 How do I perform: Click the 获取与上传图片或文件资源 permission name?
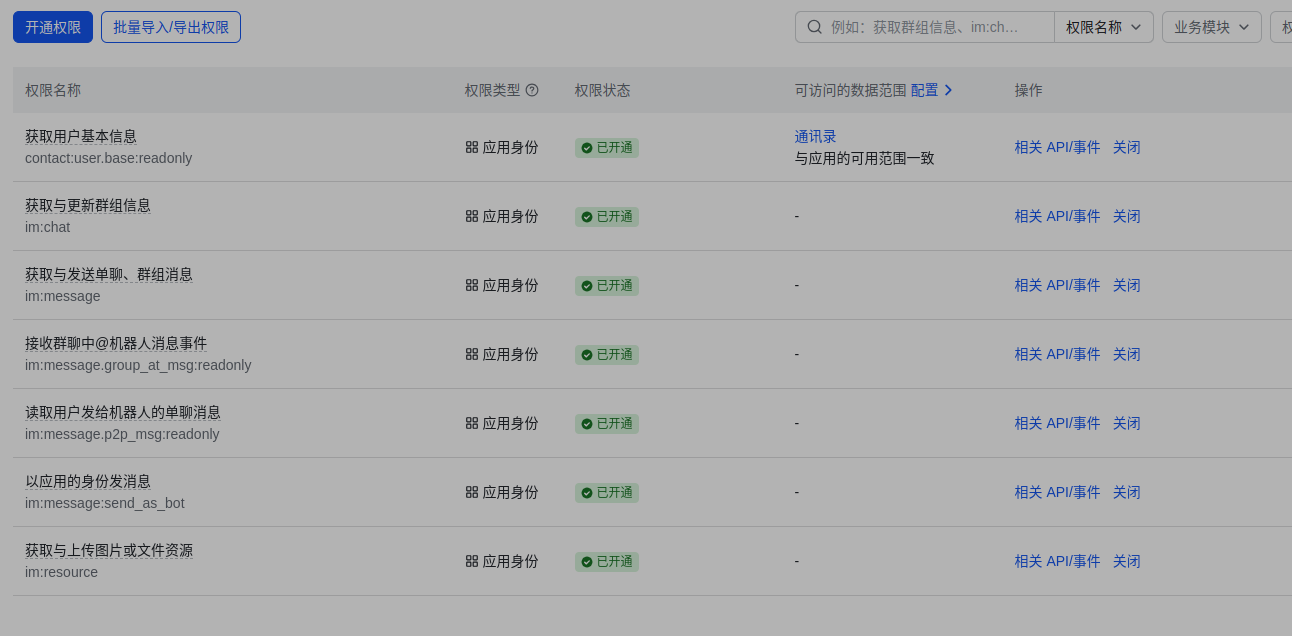pos(109,550)
